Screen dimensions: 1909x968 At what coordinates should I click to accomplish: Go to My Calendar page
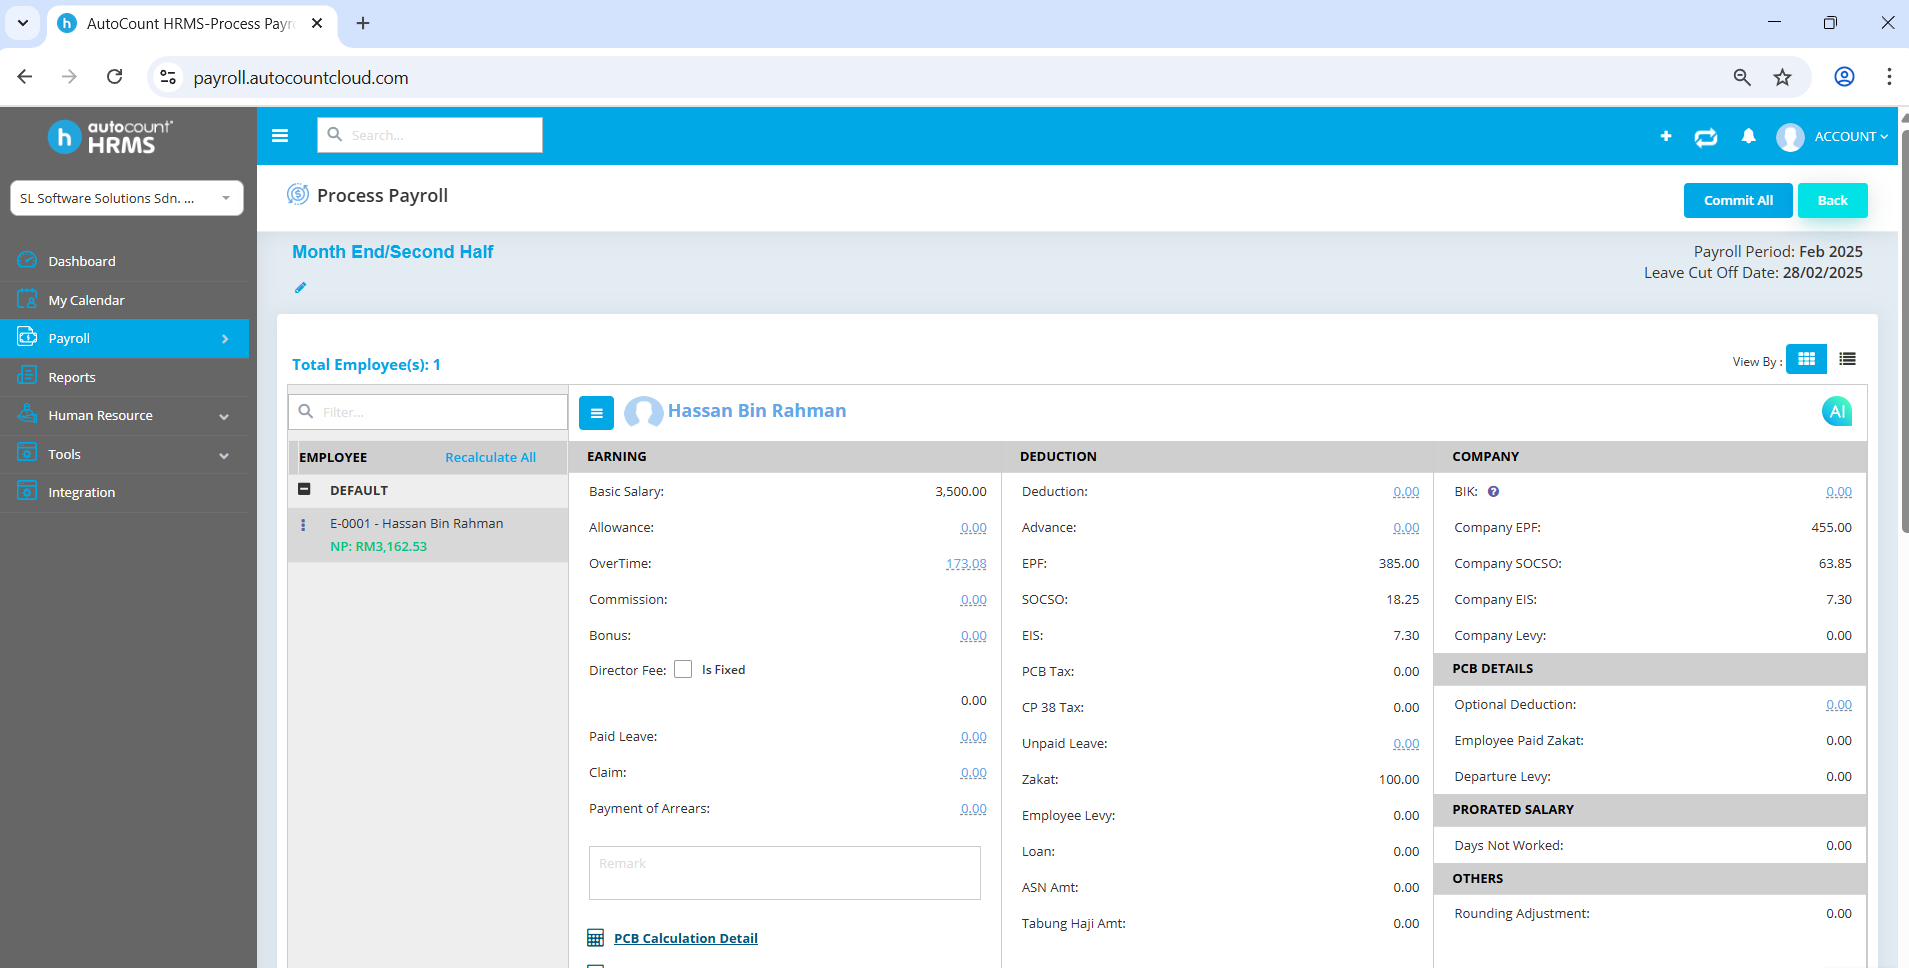click(86, 299)
